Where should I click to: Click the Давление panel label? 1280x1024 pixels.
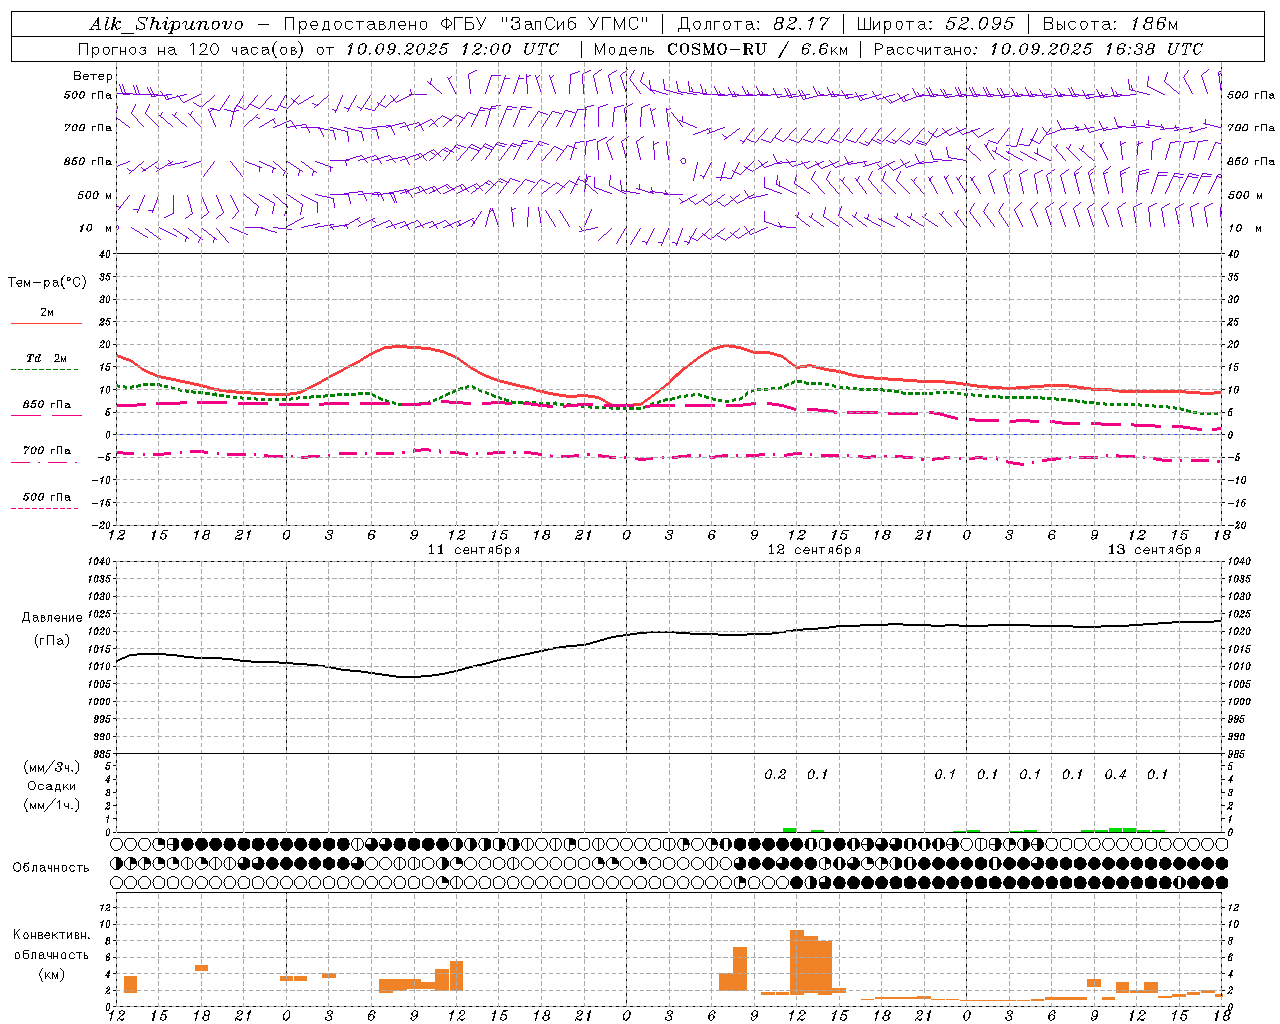click(x=52, y=618)
